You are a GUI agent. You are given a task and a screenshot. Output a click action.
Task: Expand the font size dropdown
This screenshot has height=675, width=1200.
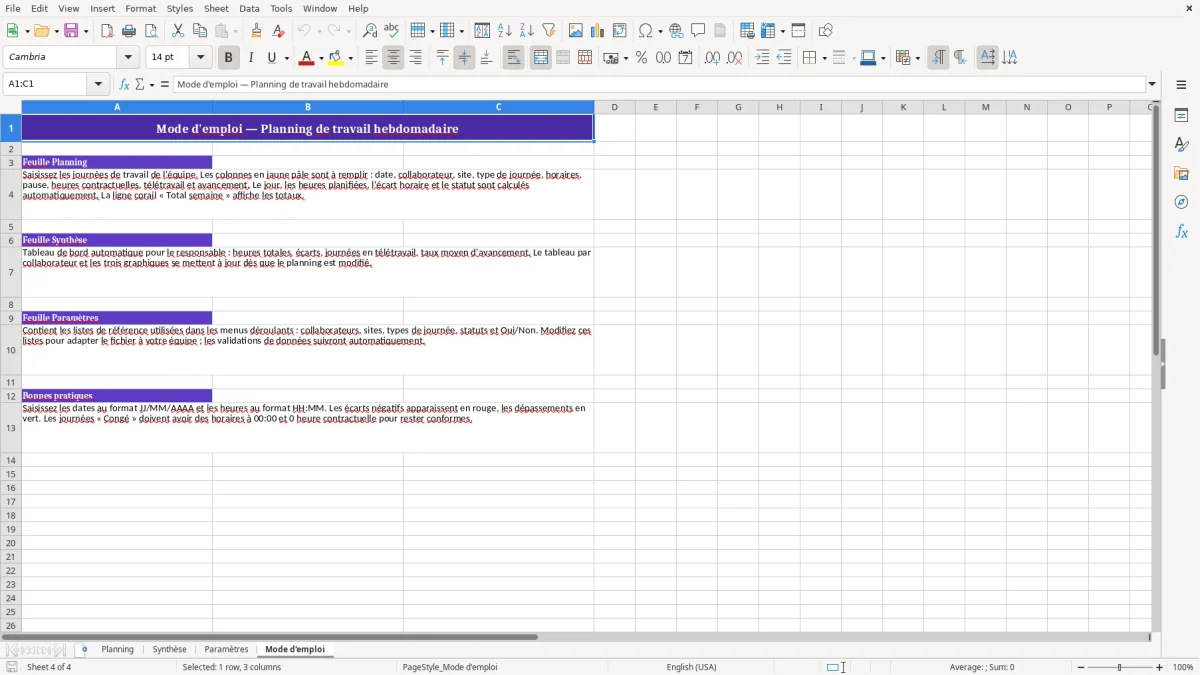[200, 58]
